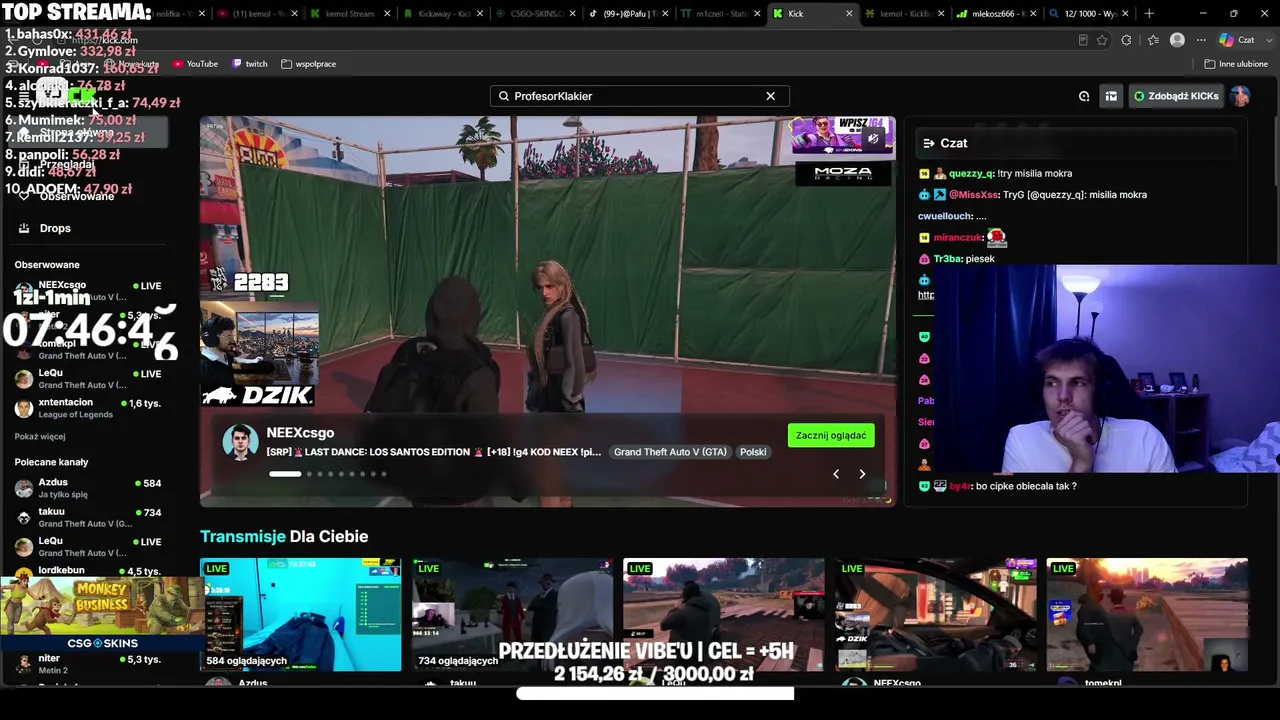Clear the ProfesorKlakier search text

click(770, 96)
